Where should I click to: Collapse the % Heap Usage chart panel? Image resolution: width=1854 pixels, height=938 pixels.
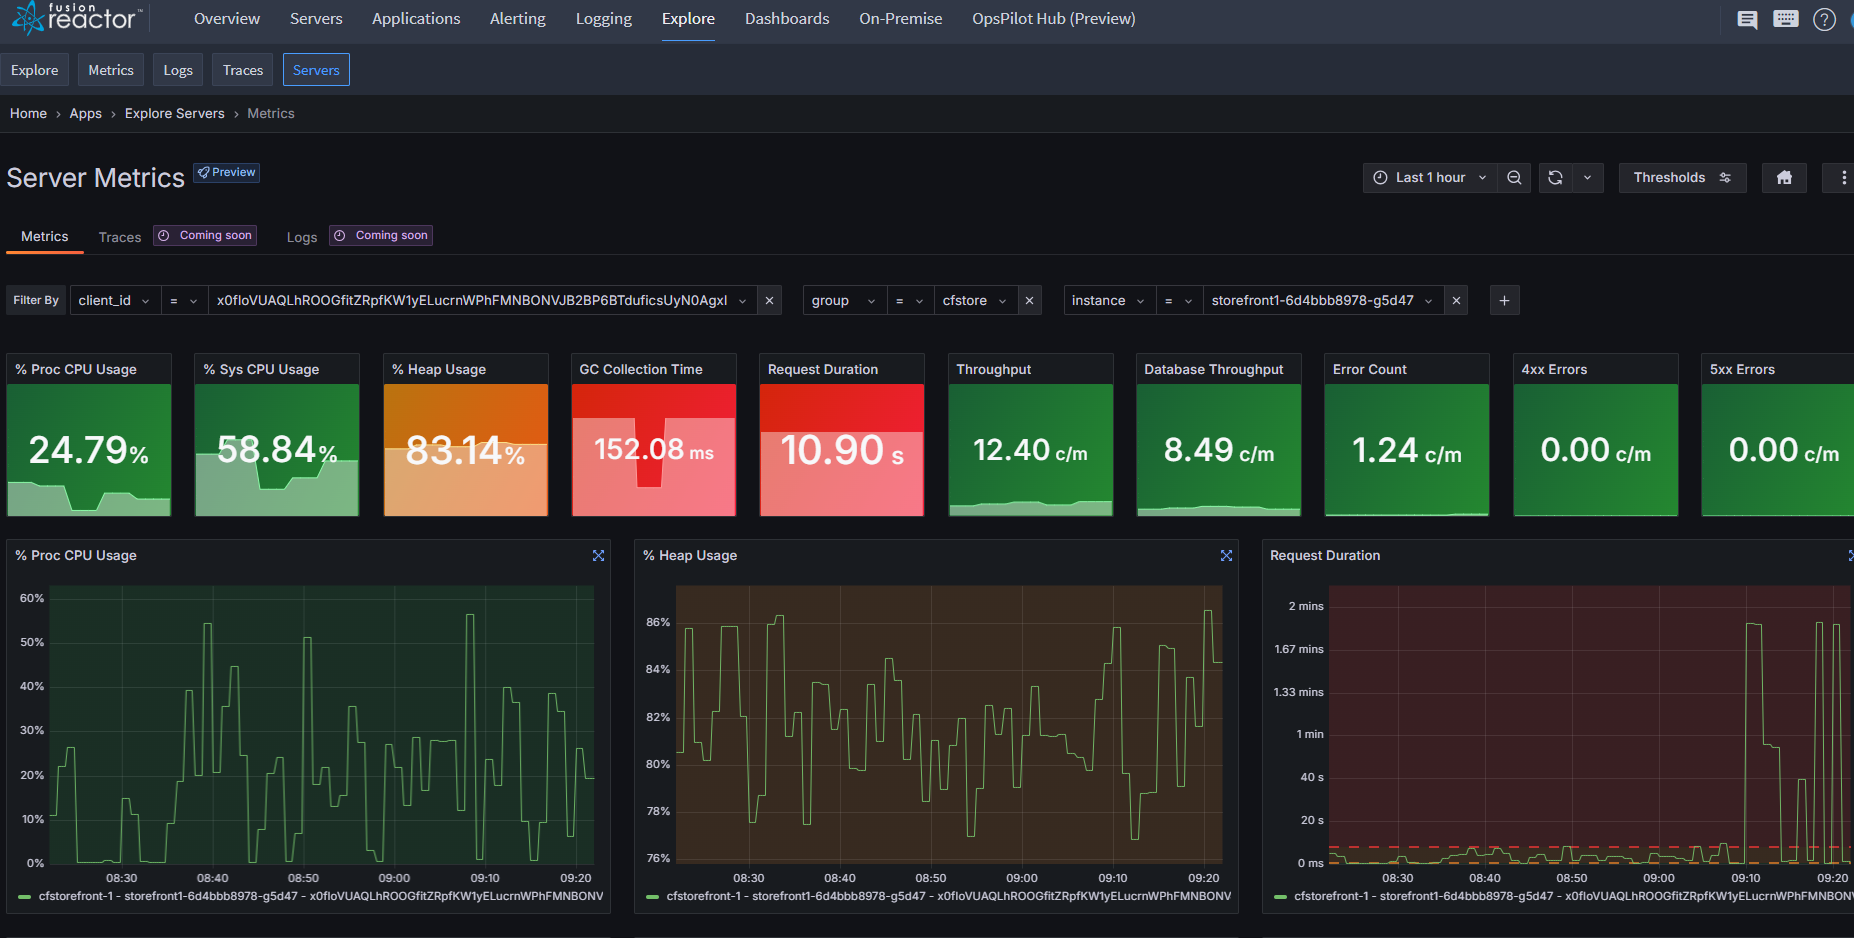[x=1226, y=556]
